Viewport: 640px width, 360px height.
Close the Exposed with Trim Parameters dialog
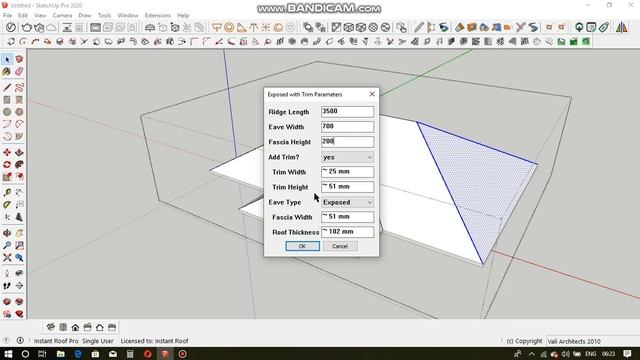click(372, 94)
